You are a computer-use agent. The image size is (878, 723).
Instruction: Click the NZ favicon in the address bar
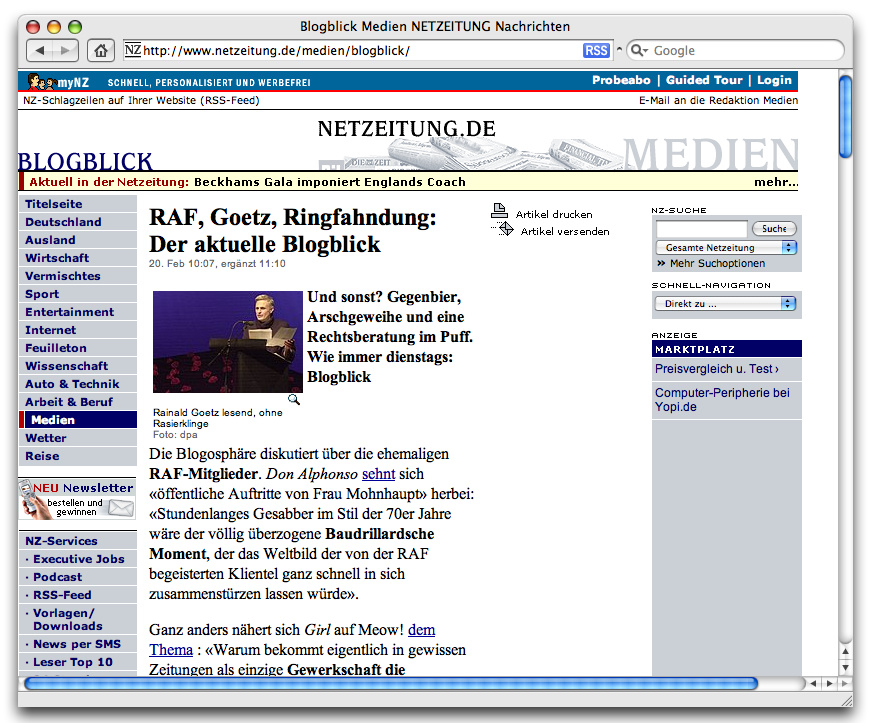133,50
